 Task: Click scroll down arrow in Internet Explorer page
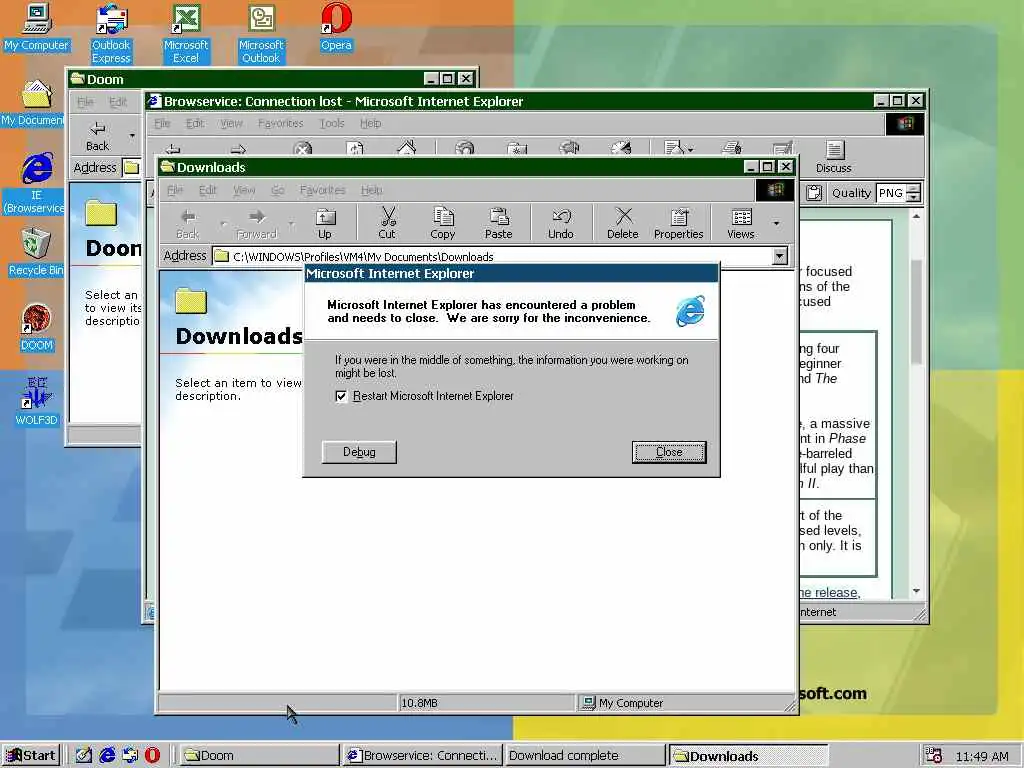click(916, 591)
